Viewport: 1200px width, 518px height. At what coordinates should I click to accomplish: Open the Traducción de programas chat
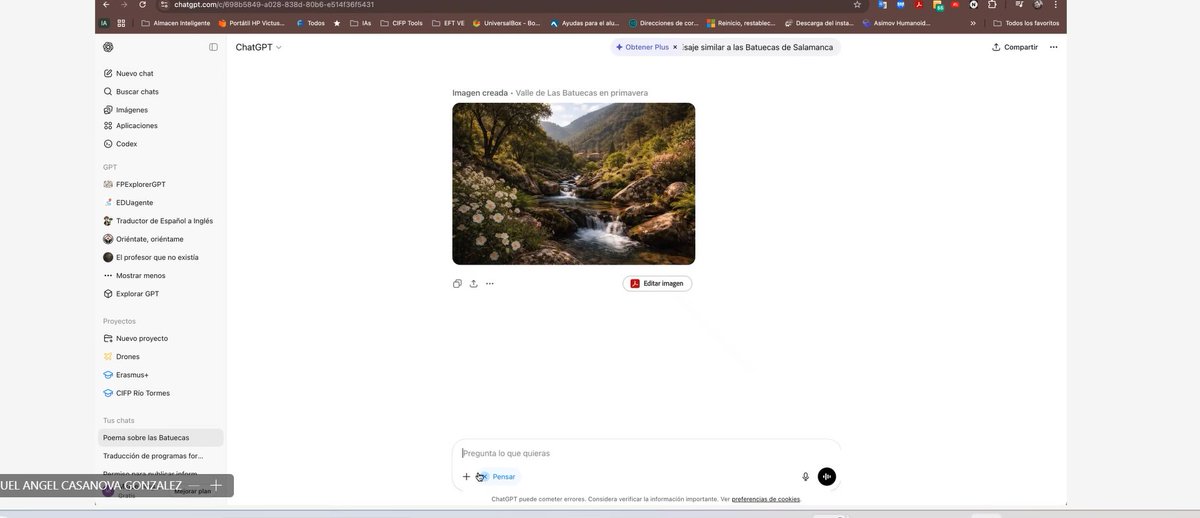[x=153, y=456]
